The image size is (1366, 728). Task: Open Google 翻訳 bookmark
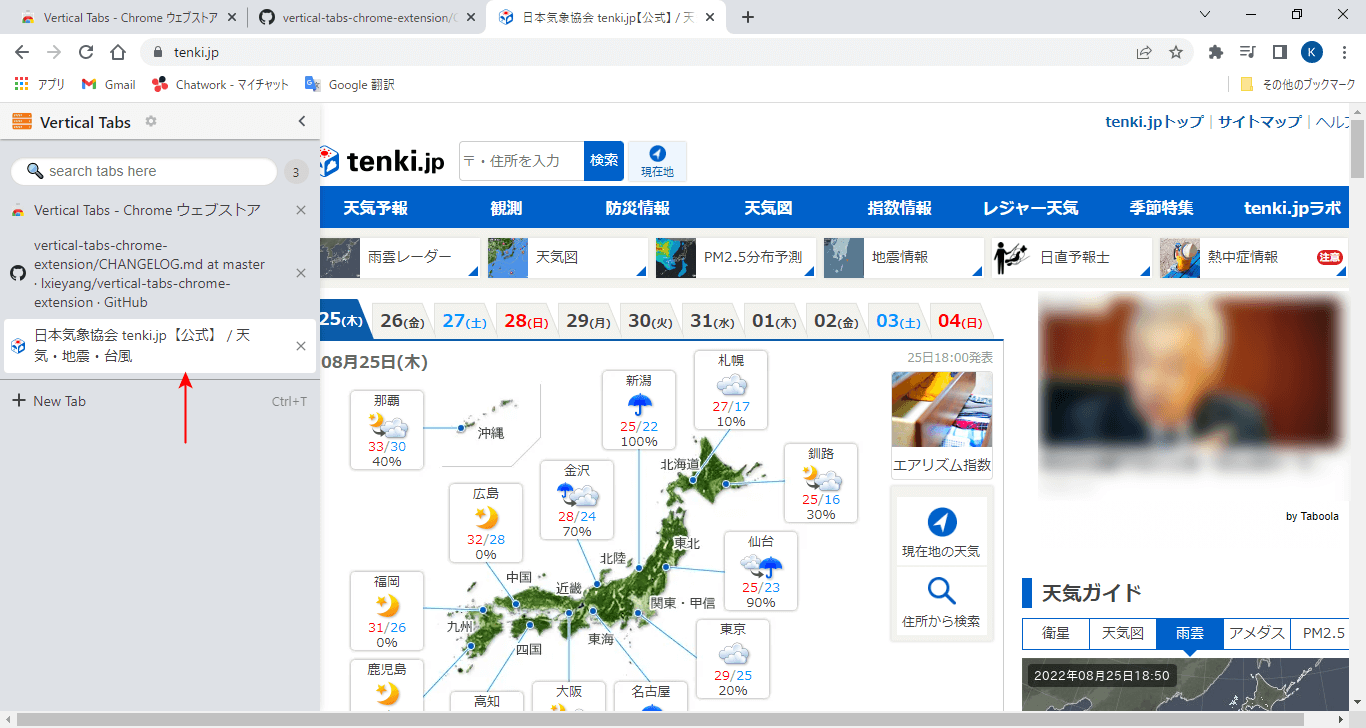350,85
